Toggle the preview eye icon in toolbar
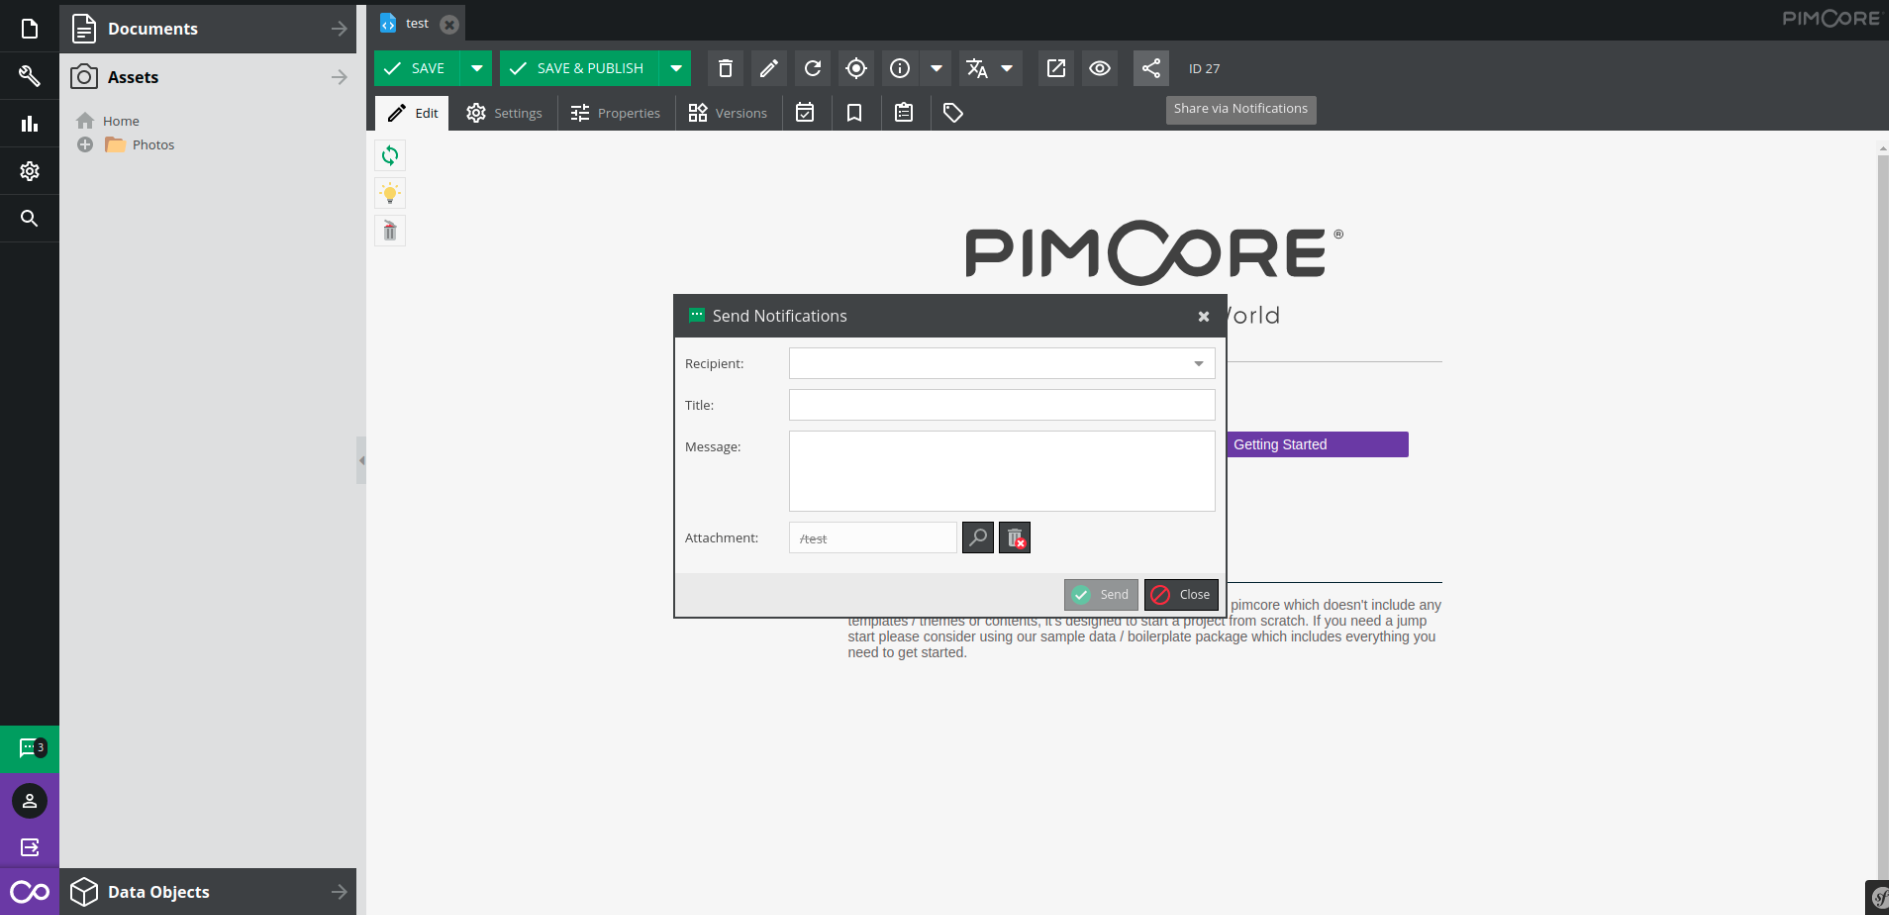Image resolution: width=1889 pixels, height=915 pixels. pos(1100,68)
